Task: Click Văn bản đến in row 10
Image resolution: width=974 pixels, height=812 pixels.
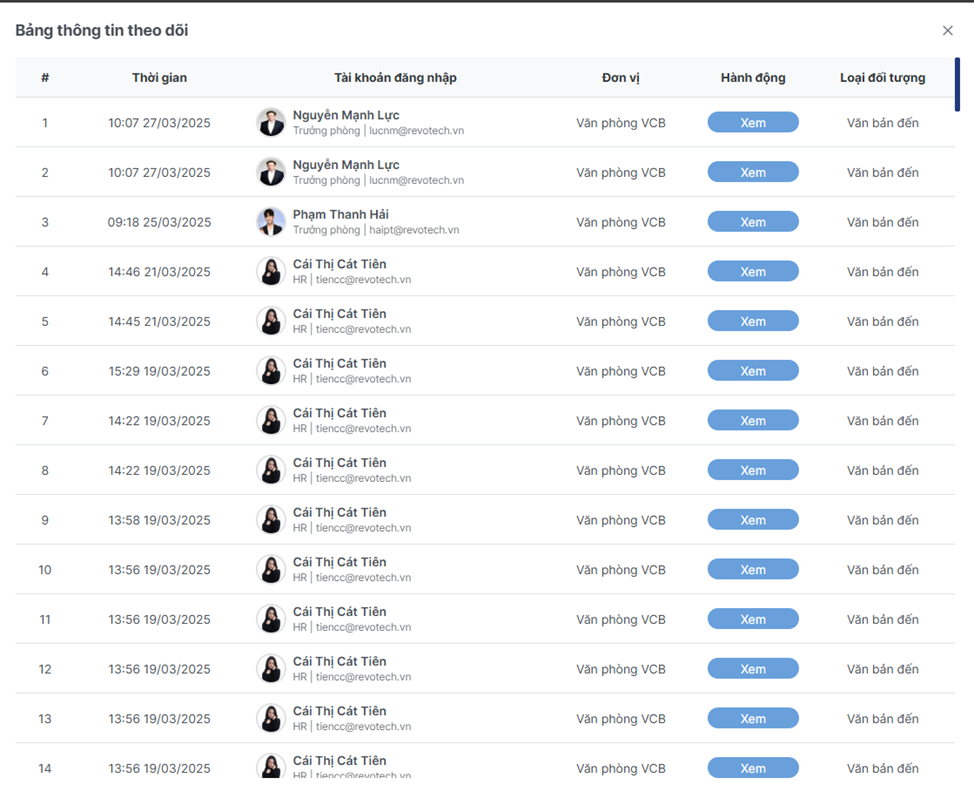Action: point(883,570)
